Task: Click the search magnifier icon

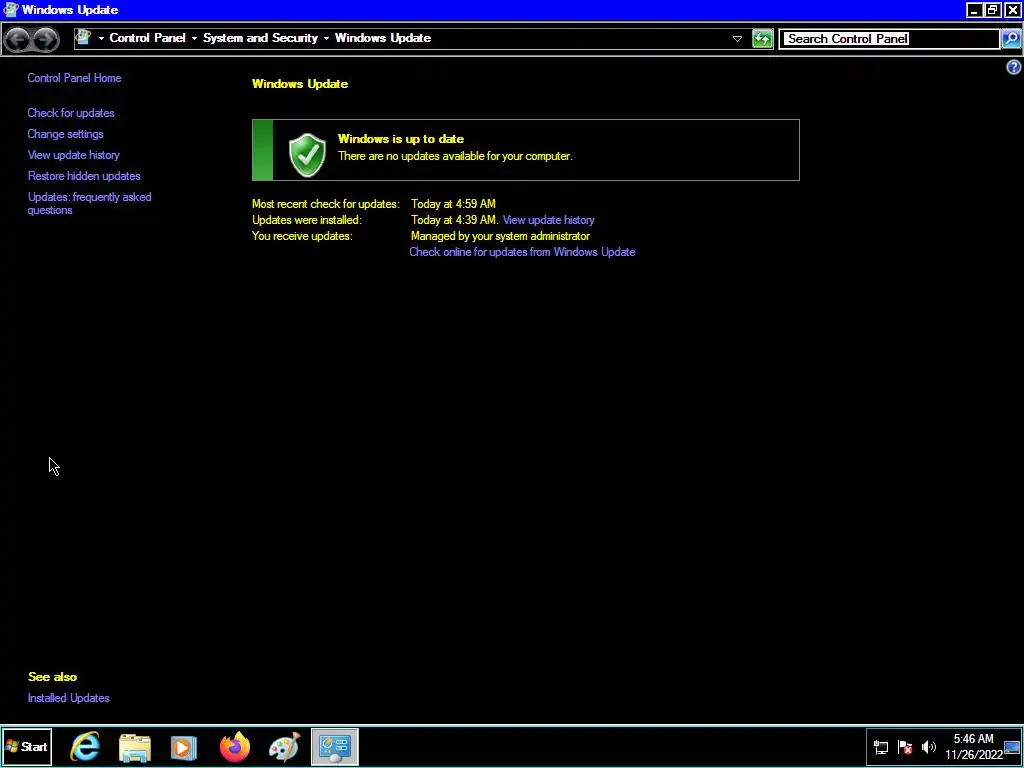Action: click(x=1010, y=39)
